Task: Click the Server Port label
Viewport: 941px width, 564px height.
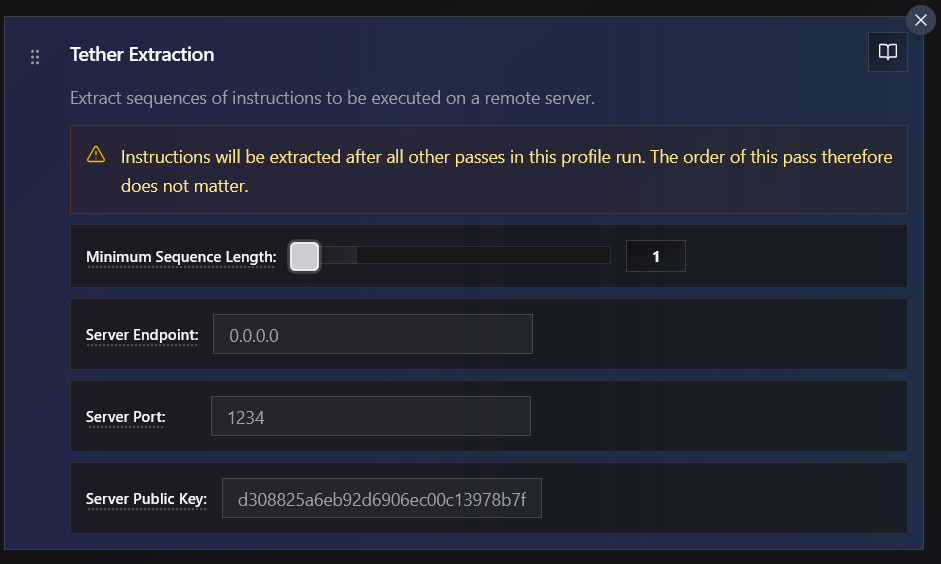Action: point(126,416)
